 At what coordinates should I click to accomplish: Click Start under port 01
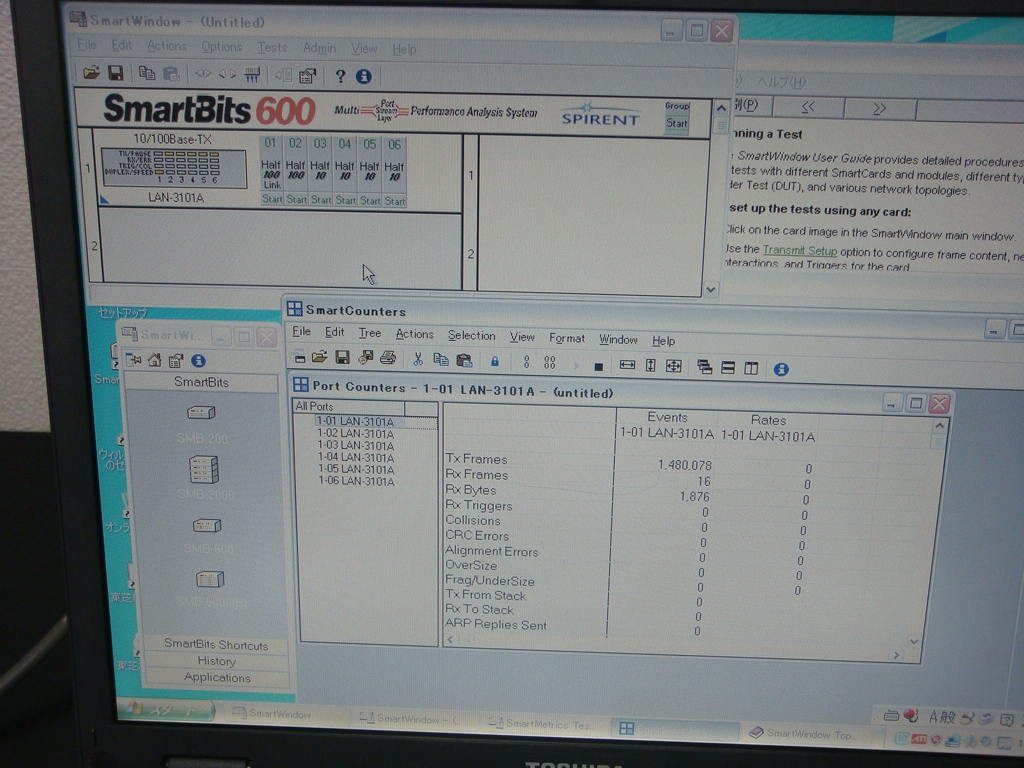point(272,199)
